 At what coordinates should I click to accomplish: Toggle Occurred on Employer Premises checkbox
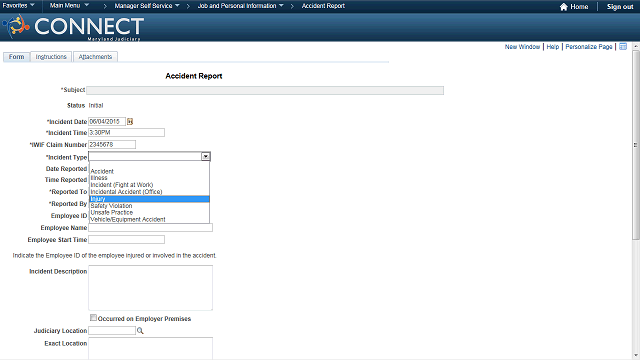(93, 318)
